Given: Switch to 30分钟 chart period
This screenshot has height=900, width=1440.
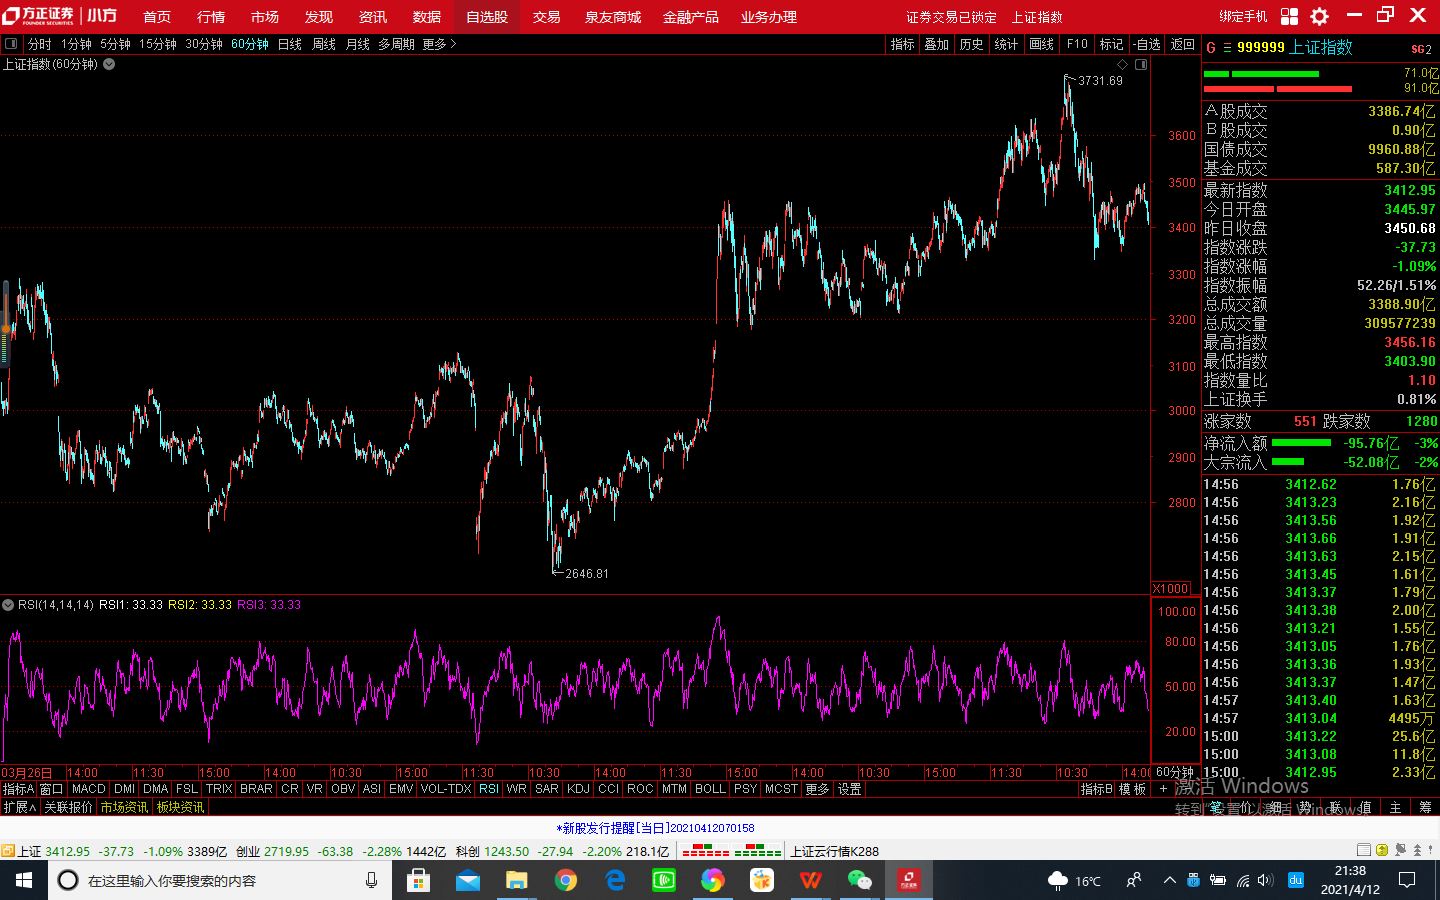Looking at the screenshot, I should (x=204, y=44).
